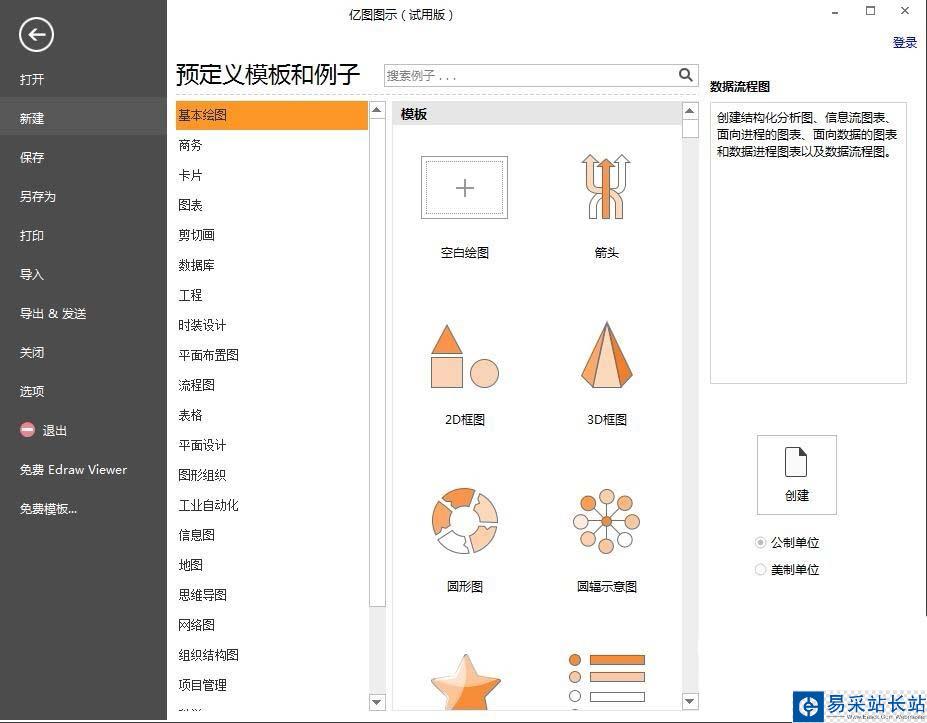Click the 数据流程图 description heading
Viewport: 927px width, 723px height.
740,86
